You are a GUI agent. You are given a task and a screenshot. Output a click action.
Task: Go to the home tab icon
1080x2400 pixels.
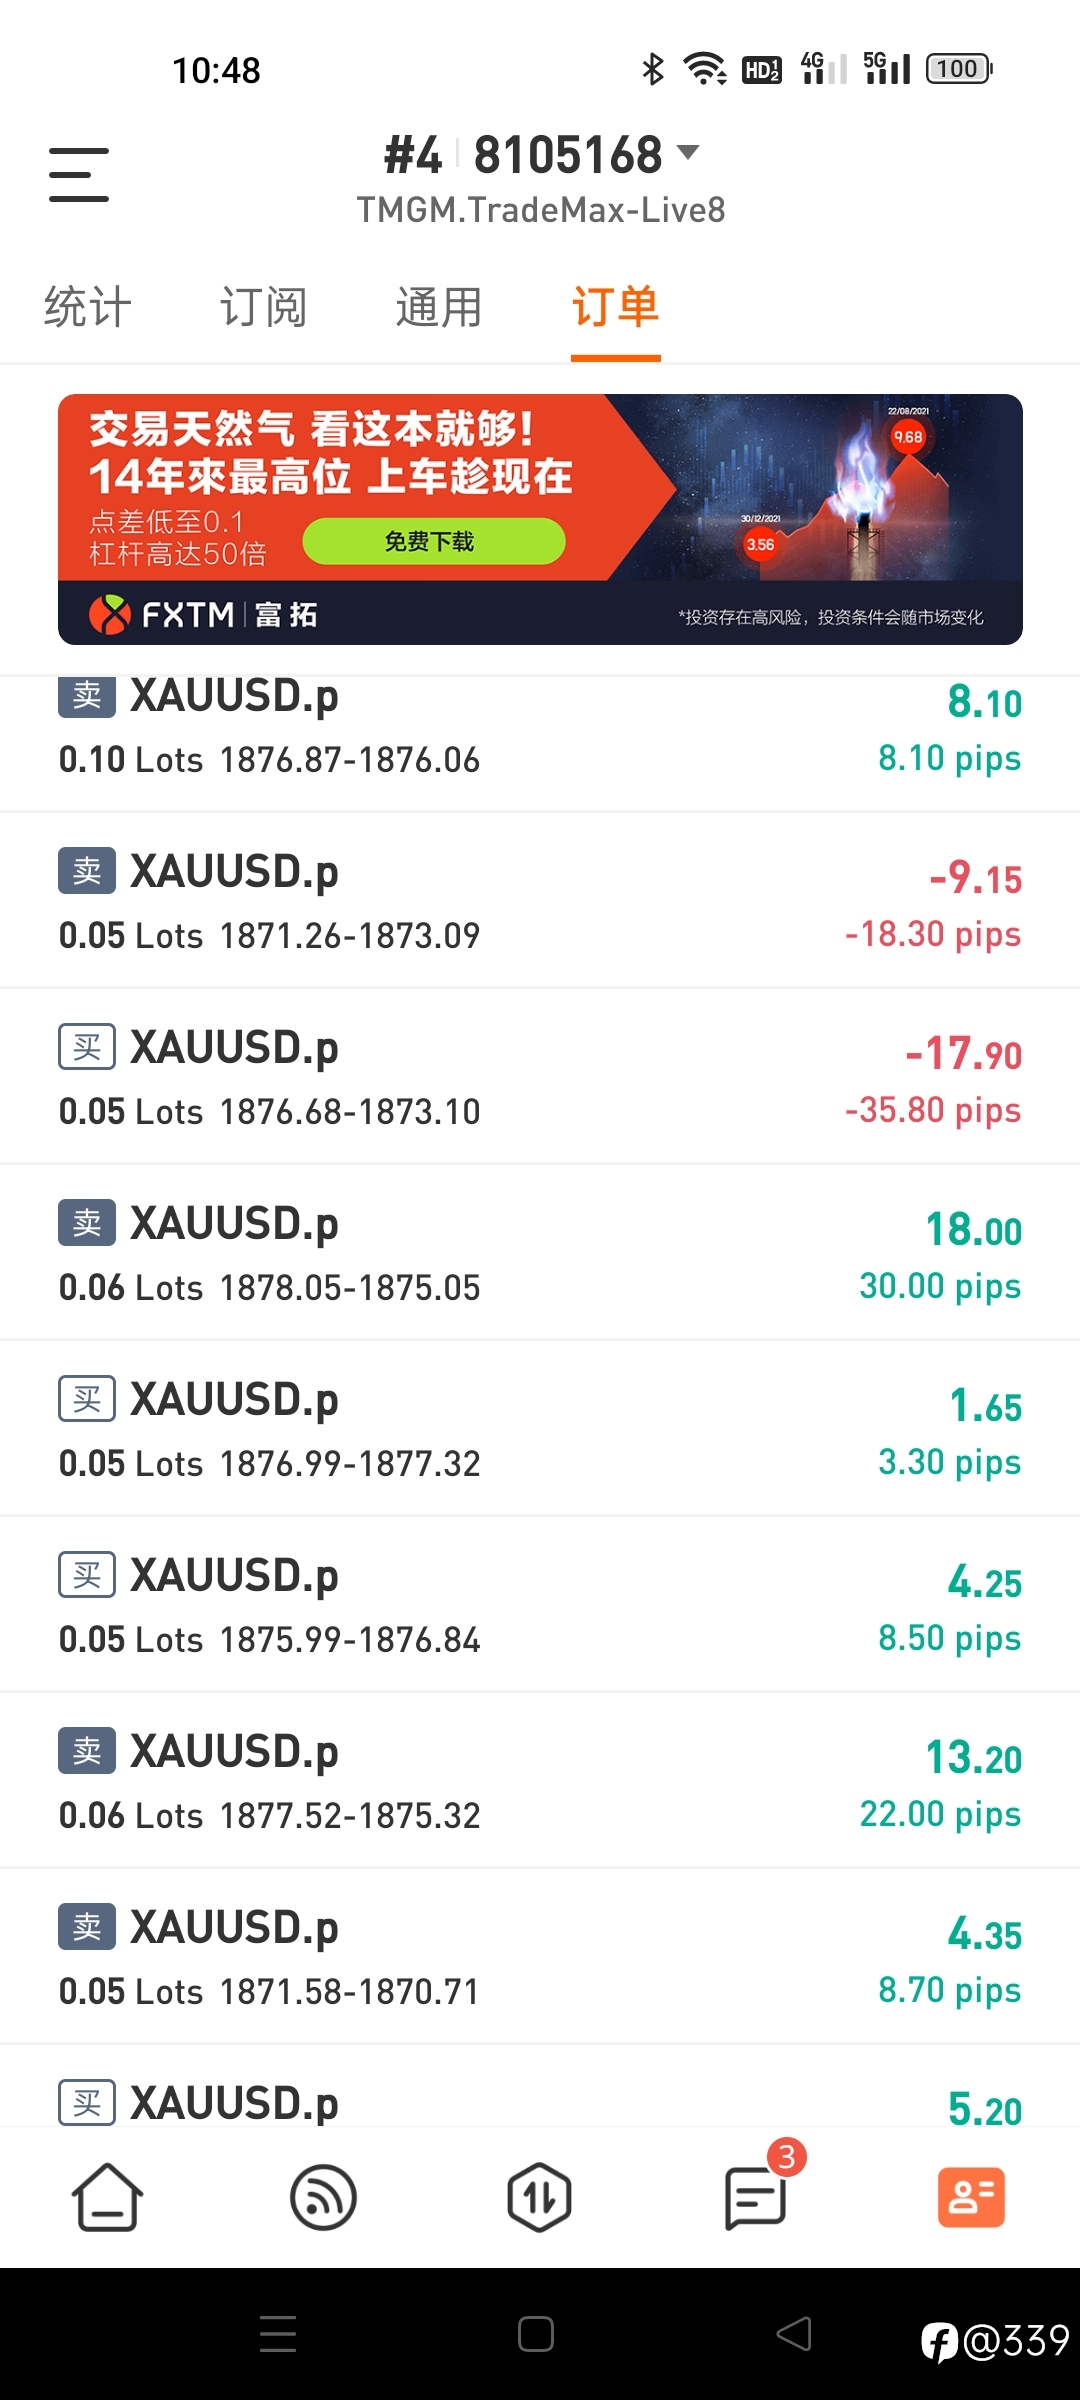107,2197
